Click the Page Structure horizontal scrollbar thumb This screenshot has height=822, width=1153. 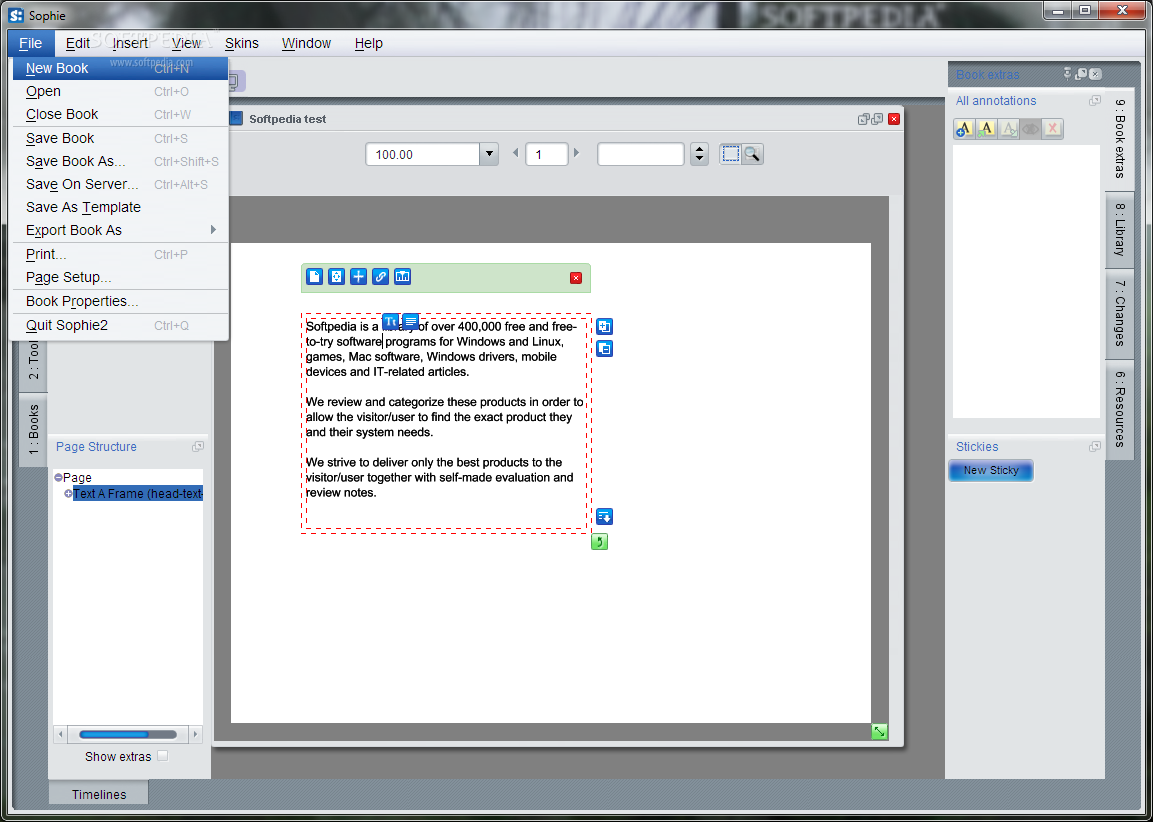(114, 734)
